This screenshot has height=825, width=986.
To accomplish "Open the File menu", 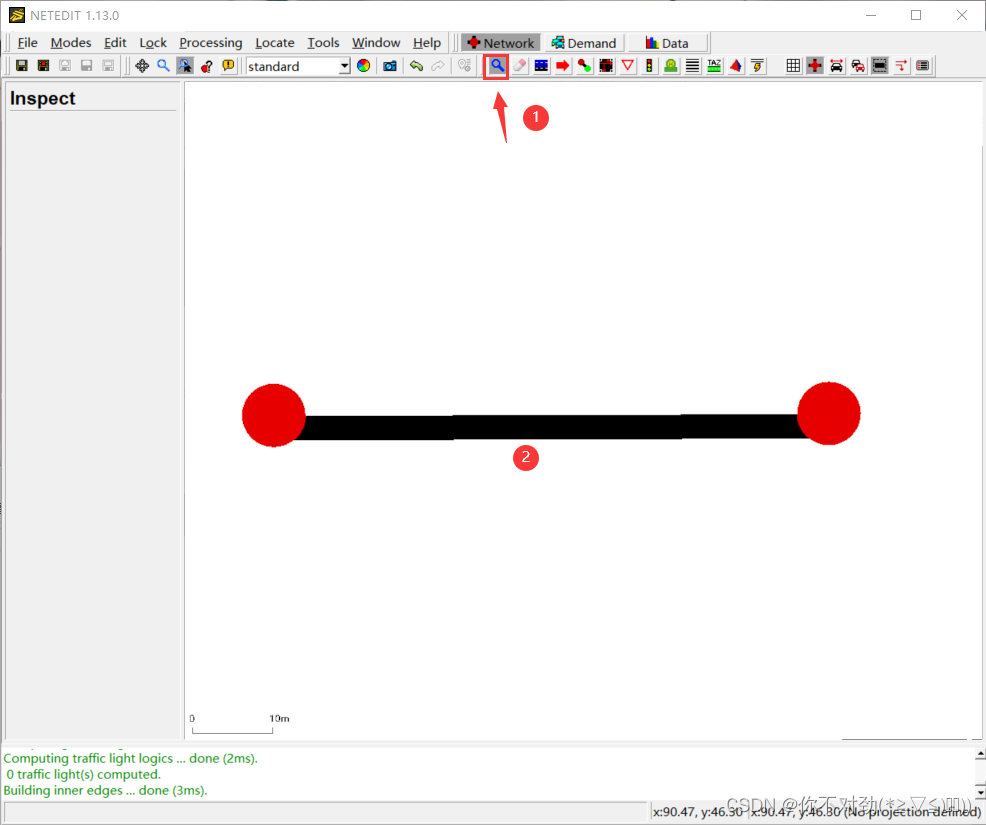I will coord(28,43).
